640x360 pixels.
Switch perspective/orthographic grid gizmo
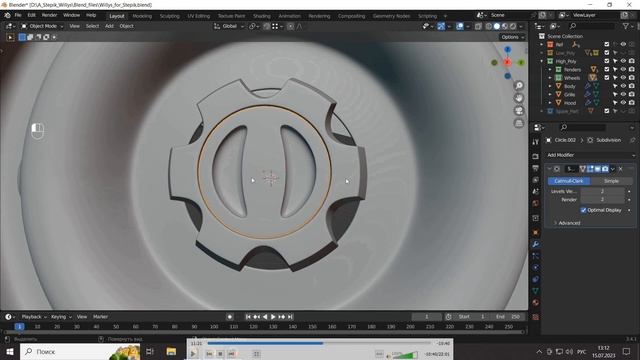519,123
